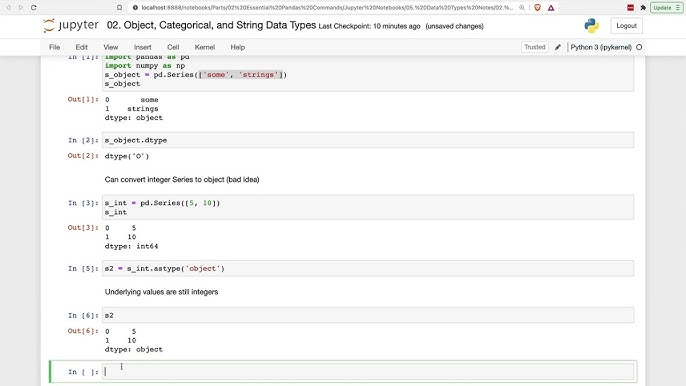Image resolution: width=686 pixels, height=386 pixels.
Task: Click the notebook title to rename
Action: [211, 25]
